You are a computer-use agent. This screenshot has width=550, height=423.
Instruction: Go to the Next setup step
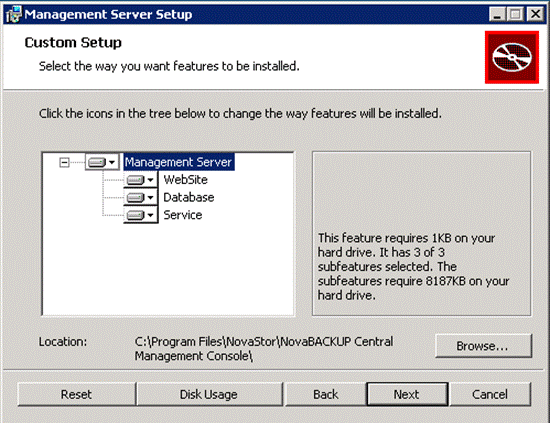pyautogui.click(x=407, y=394)
